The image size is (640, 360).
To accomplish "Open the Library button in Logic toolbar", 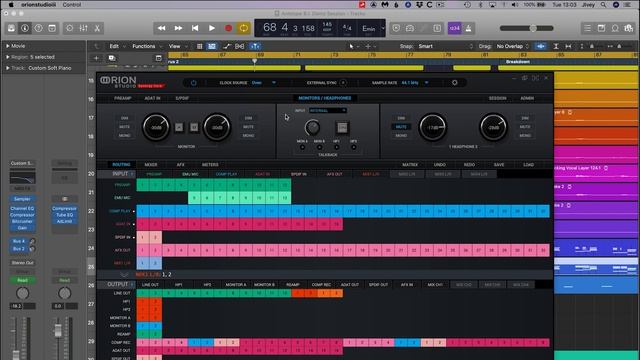I will point(11,28).
